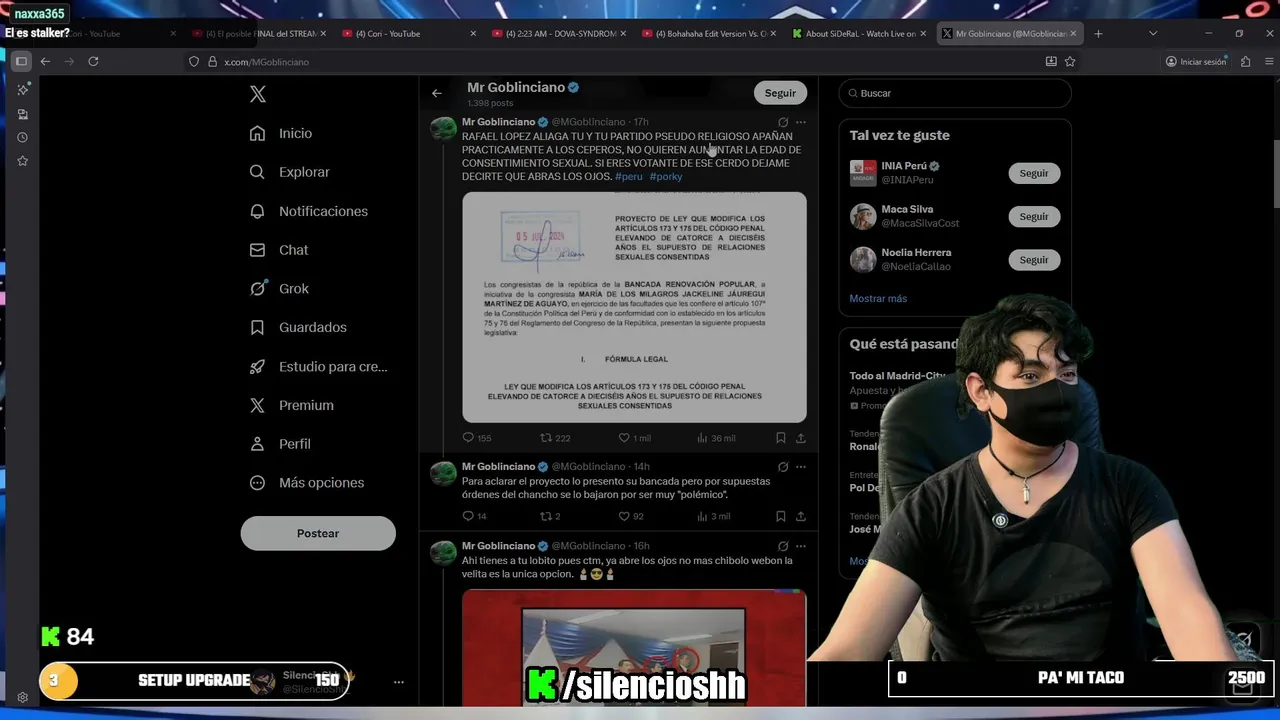1280x720 pixels.
Task: Reply to the 14h post with 14 comments
Action: click(475, 516)
